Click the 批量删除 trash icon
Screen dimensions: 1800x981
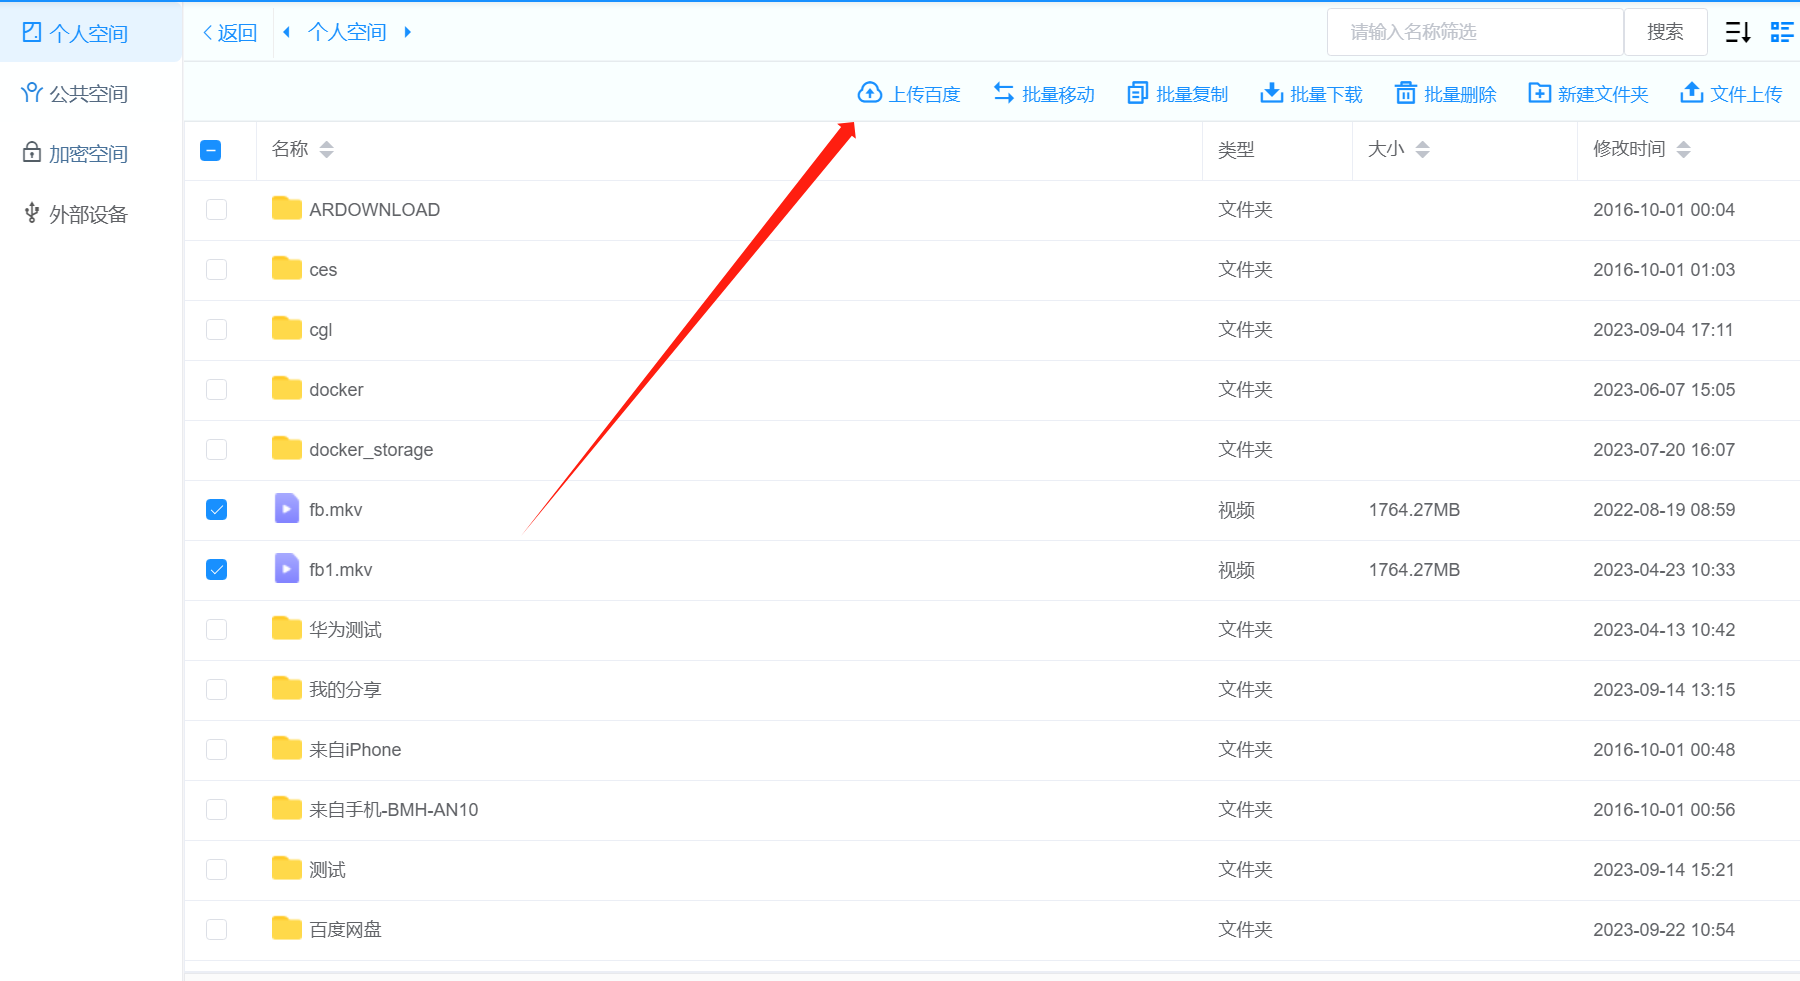(x=1406, y=93)
